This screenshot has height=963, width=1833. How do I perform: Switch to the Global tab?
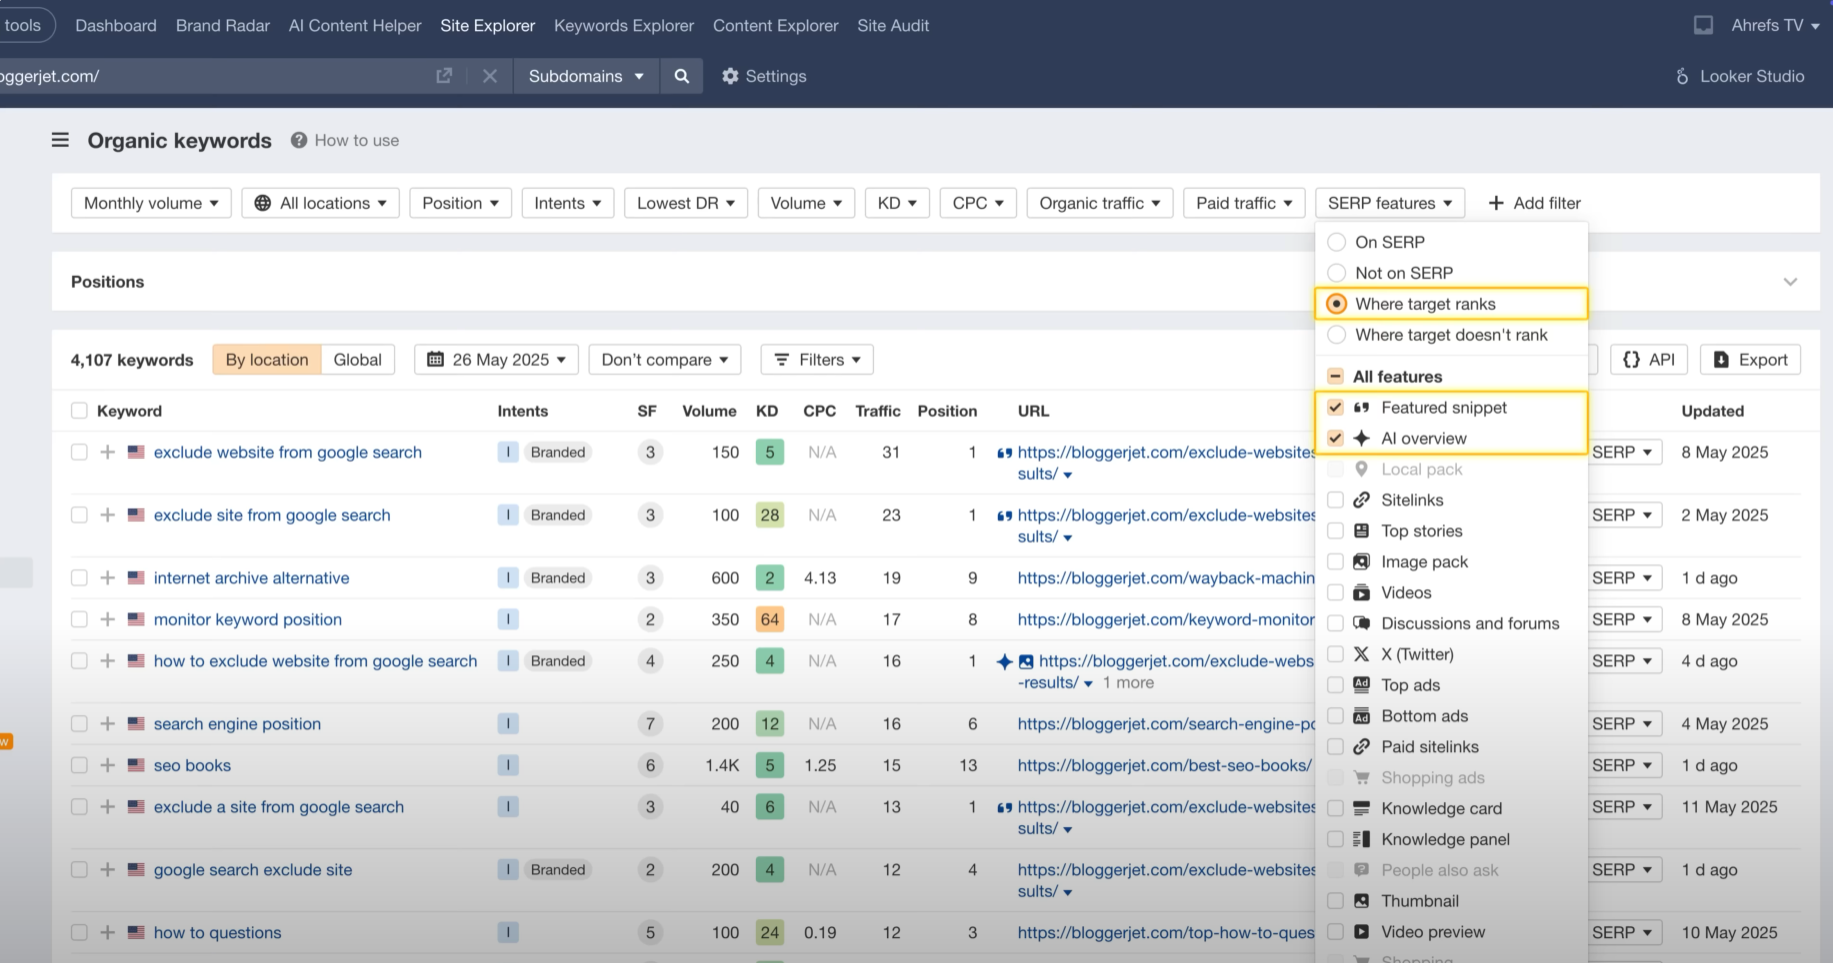tap(357, 360)
